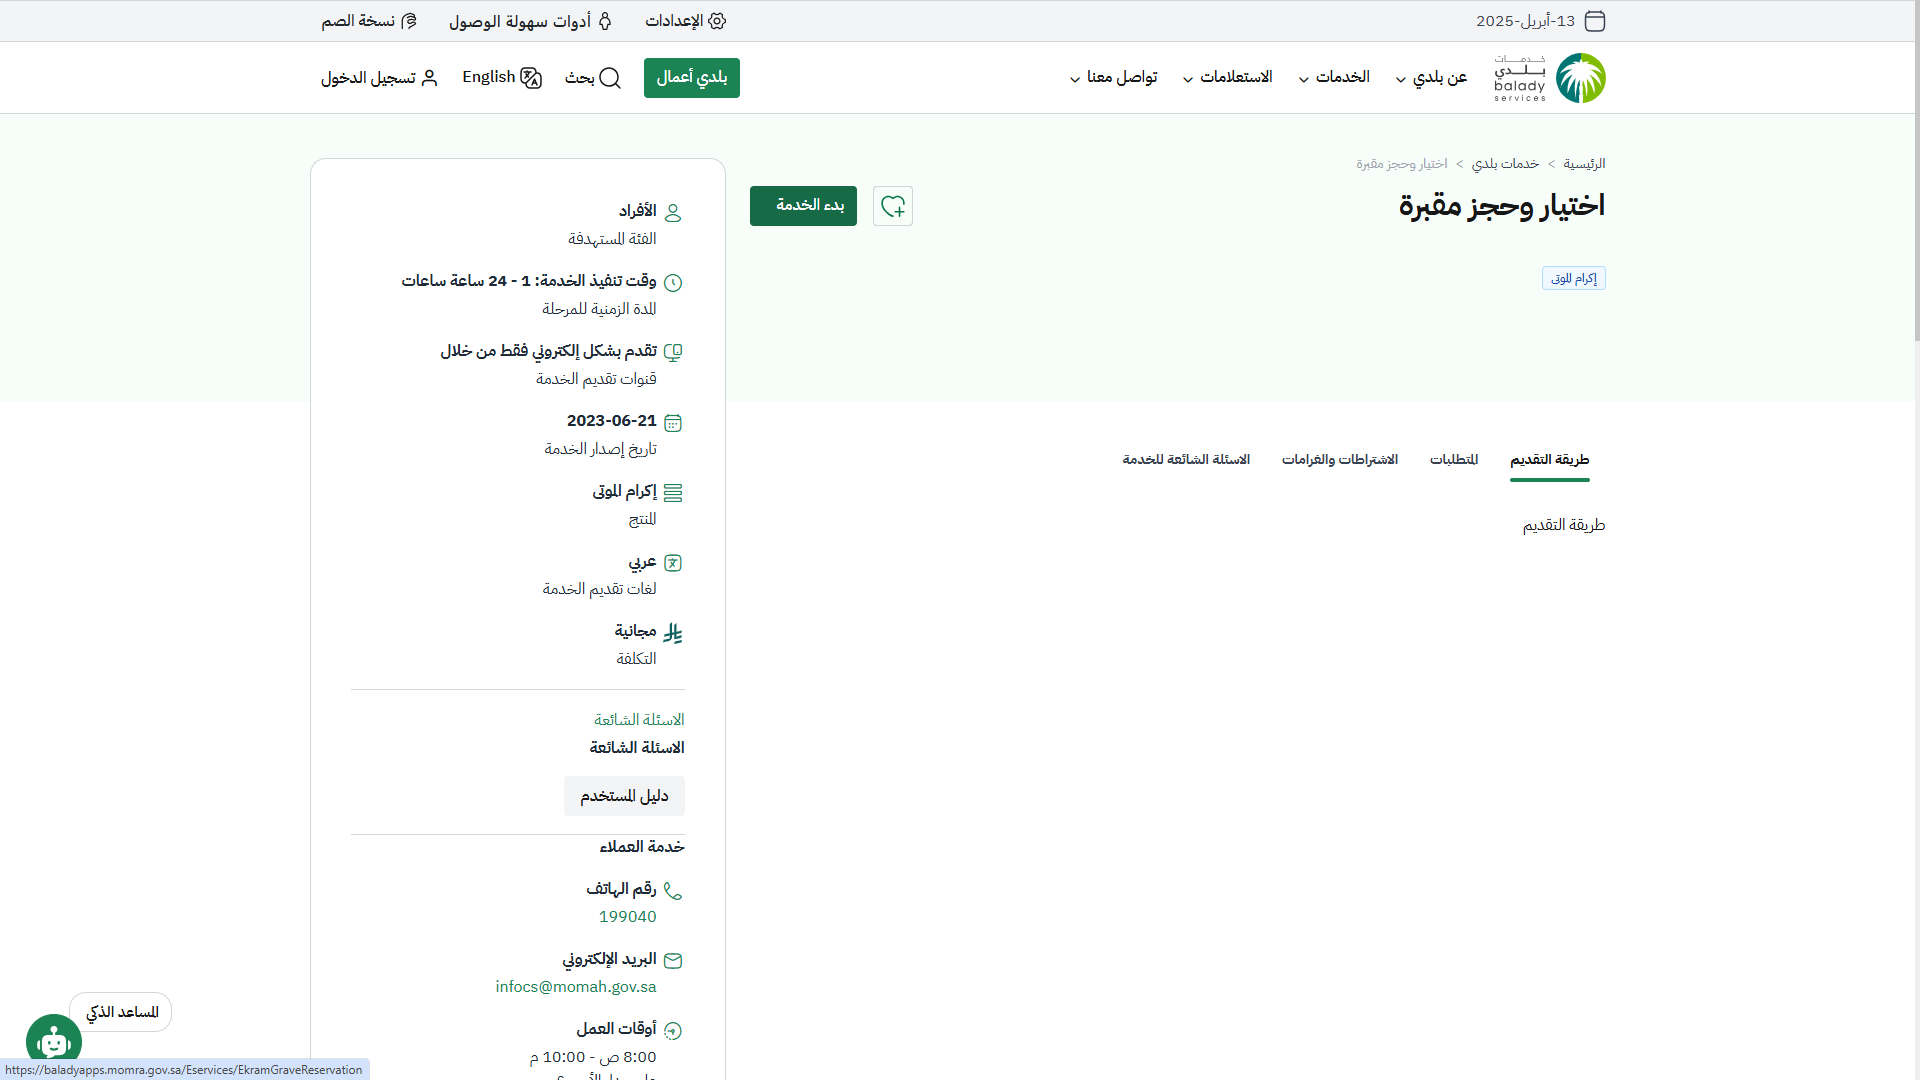Click the English language switch icon

pyautogui.click(x=531, y=78)
